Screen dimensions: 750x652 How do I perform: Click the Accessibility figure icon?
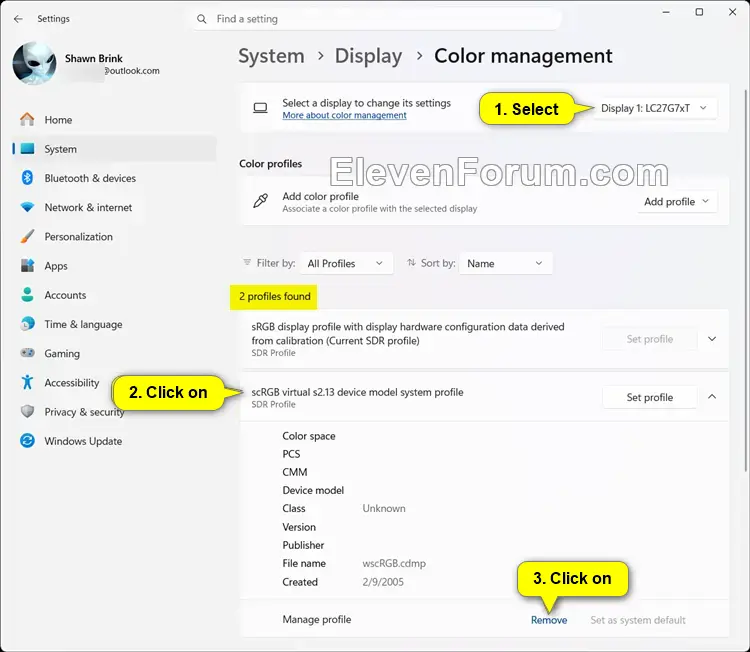27,382
